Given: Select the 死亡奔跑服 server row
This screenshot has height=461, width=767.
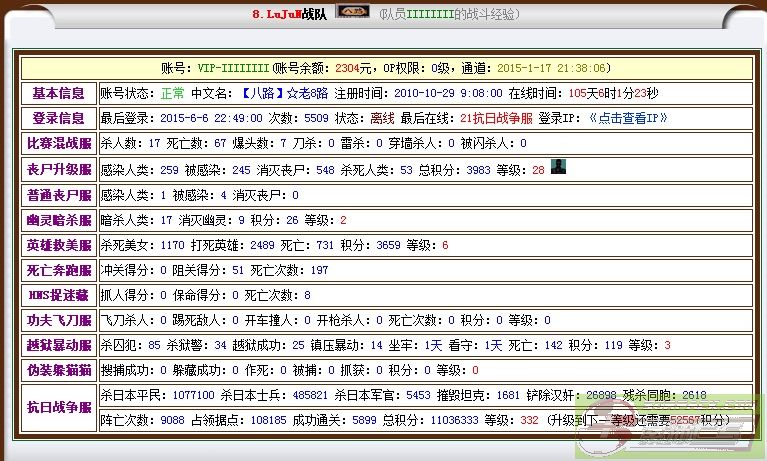Looking at the screenshot, I should 58,270.
